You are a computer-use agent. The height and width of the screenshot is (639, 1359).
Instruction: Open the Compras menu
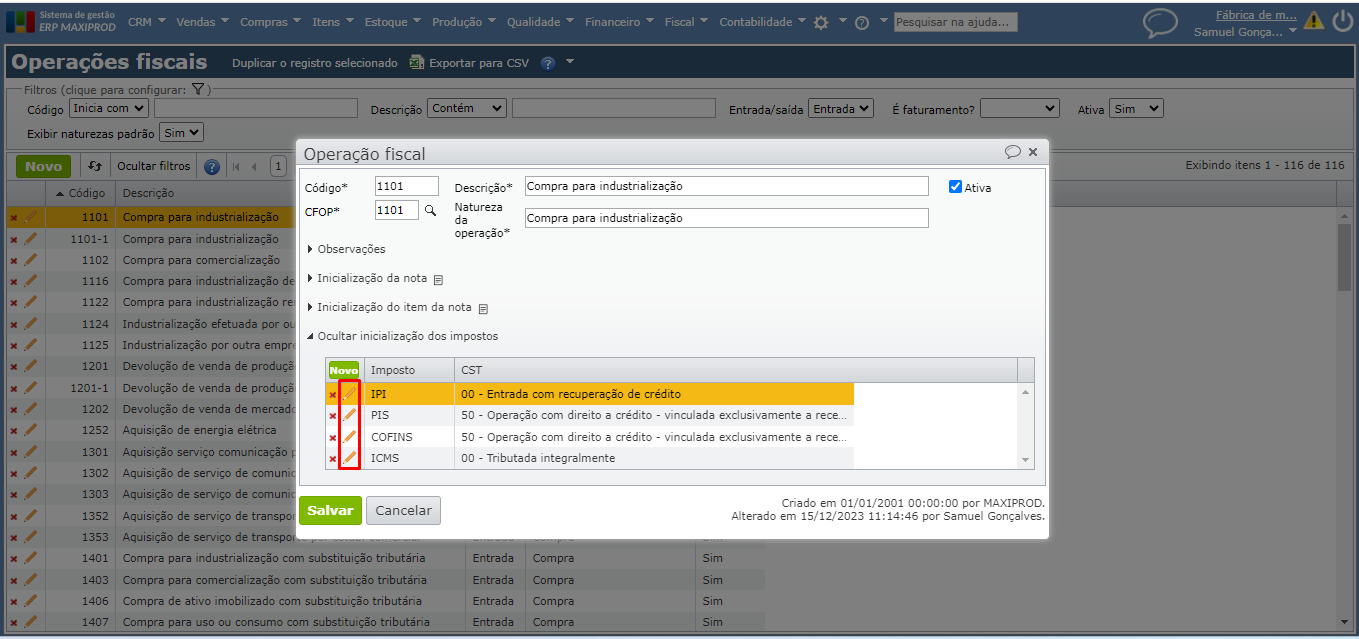[x=270, y=22]
